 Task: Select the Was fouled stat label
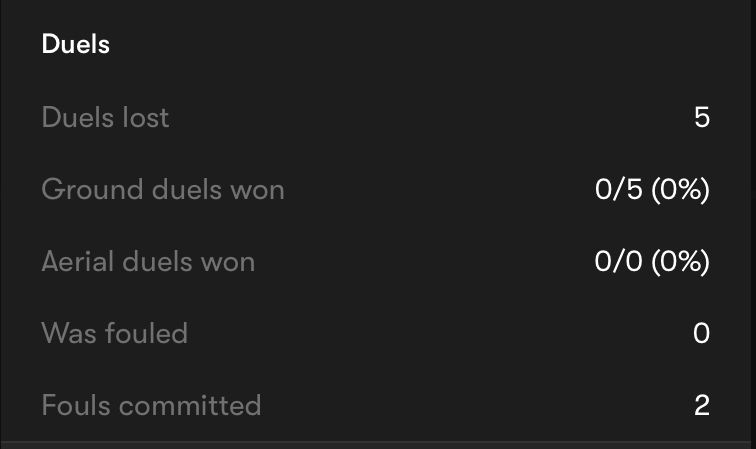(115, 333)
